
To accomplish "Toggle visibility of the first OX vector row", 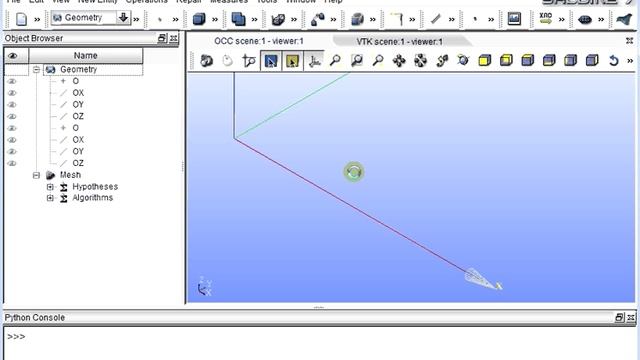I will [x=12, y=93].
